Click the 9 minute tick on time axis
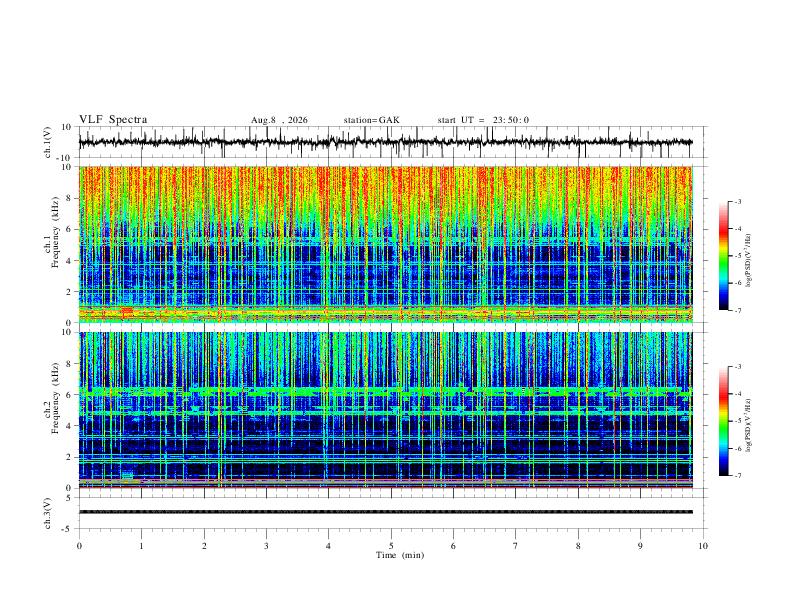This screenshot has height=612, width=792. coord(640,546)
